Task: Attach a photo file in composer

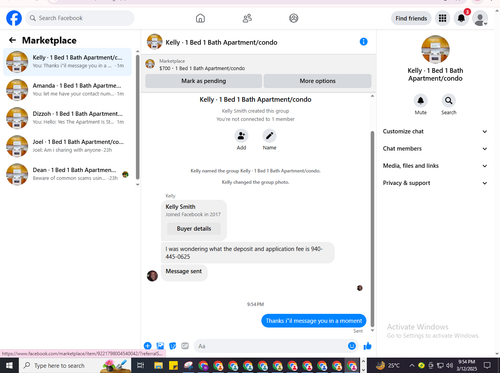Action: click(x=160, y=346)
